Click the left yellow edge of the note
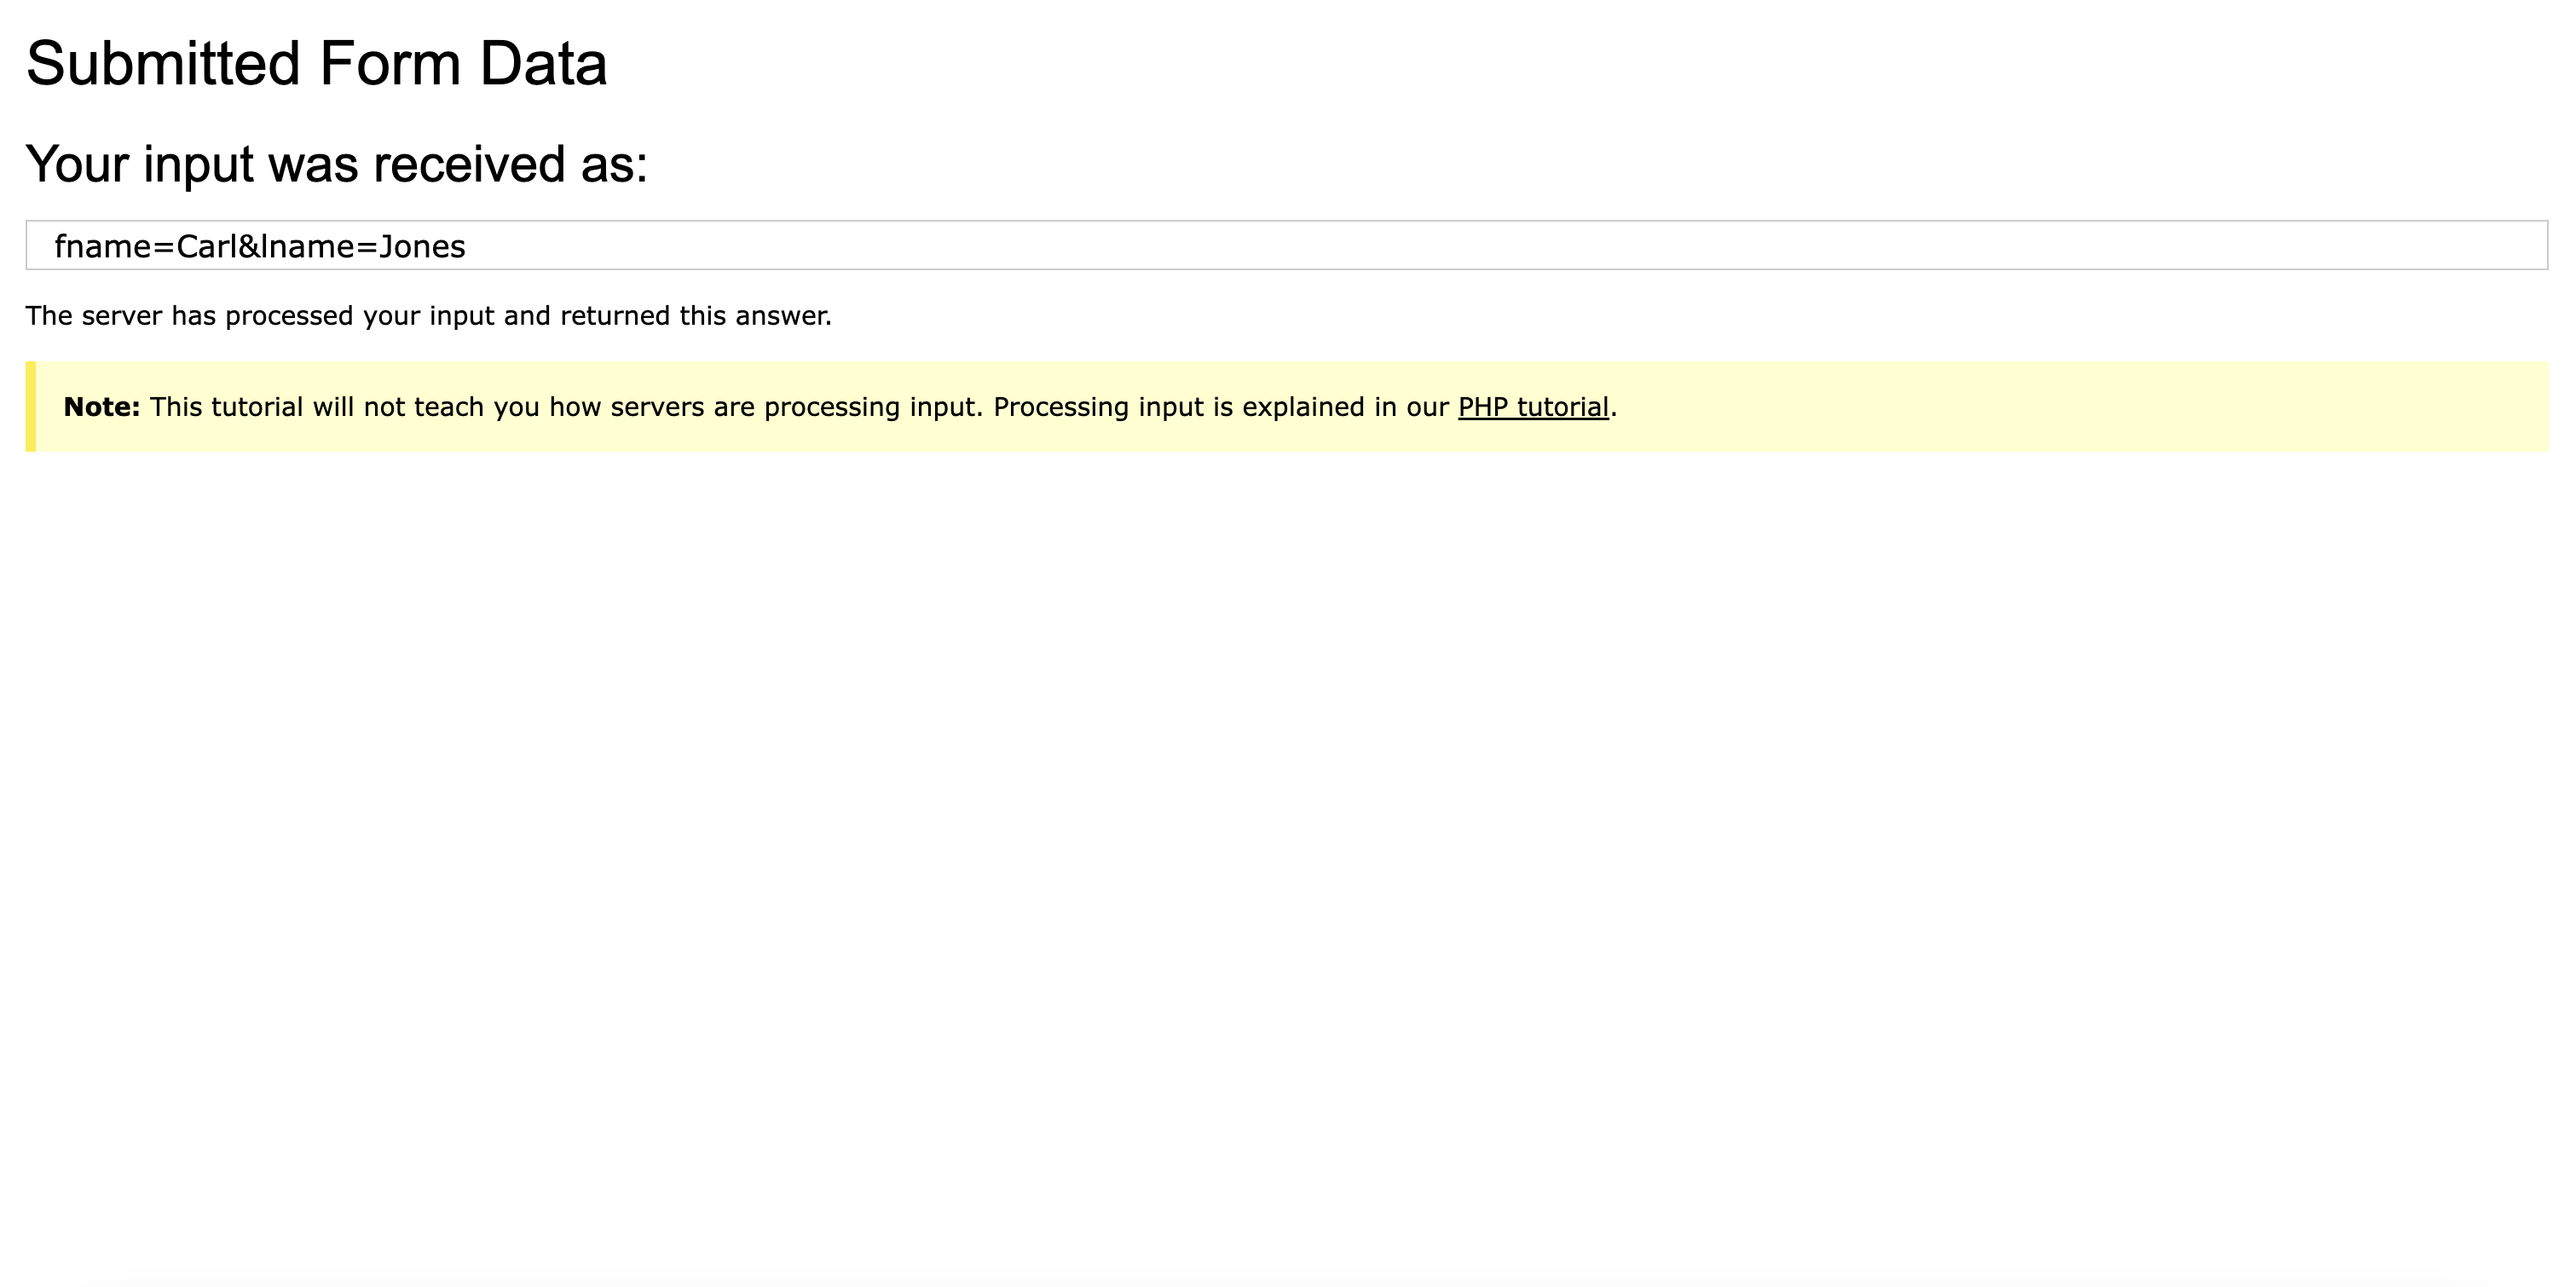This screenshot has width=2576, height=1287. click(x=31, y=407)
